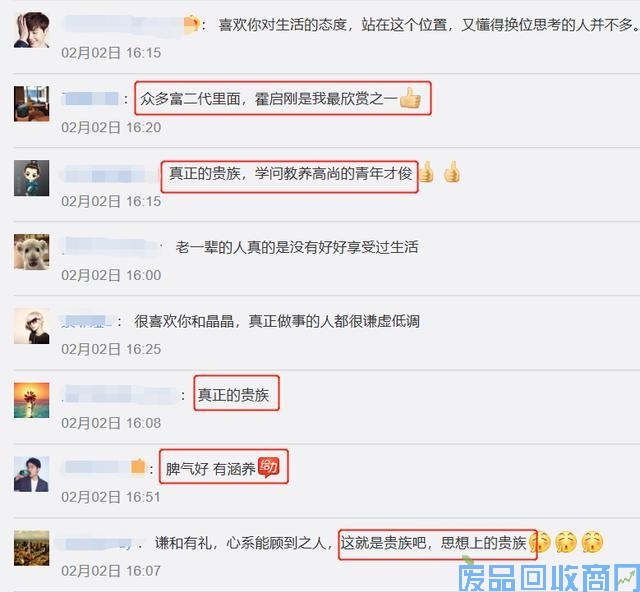Click the city skyline avatar
Image resolution: width=640 pixels, height=592 pixels.
pos(31,548)
